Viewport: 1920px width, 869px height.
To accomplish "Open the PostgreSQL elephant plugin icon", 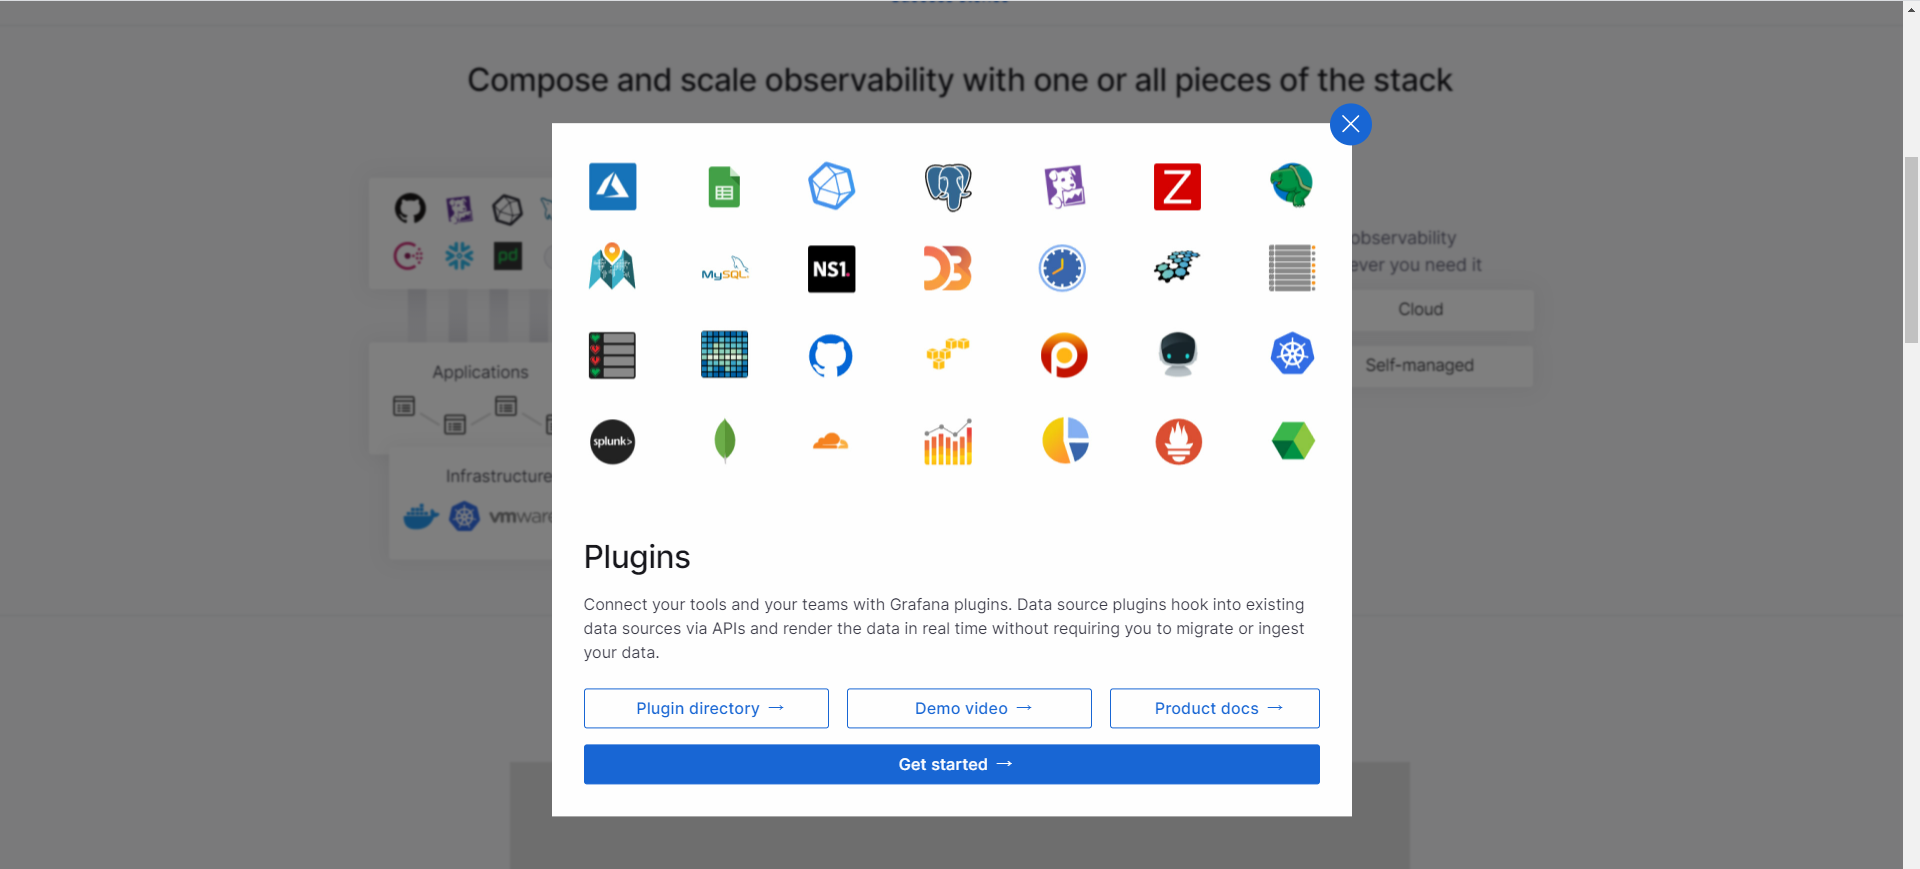I will (x=948, y=187).
